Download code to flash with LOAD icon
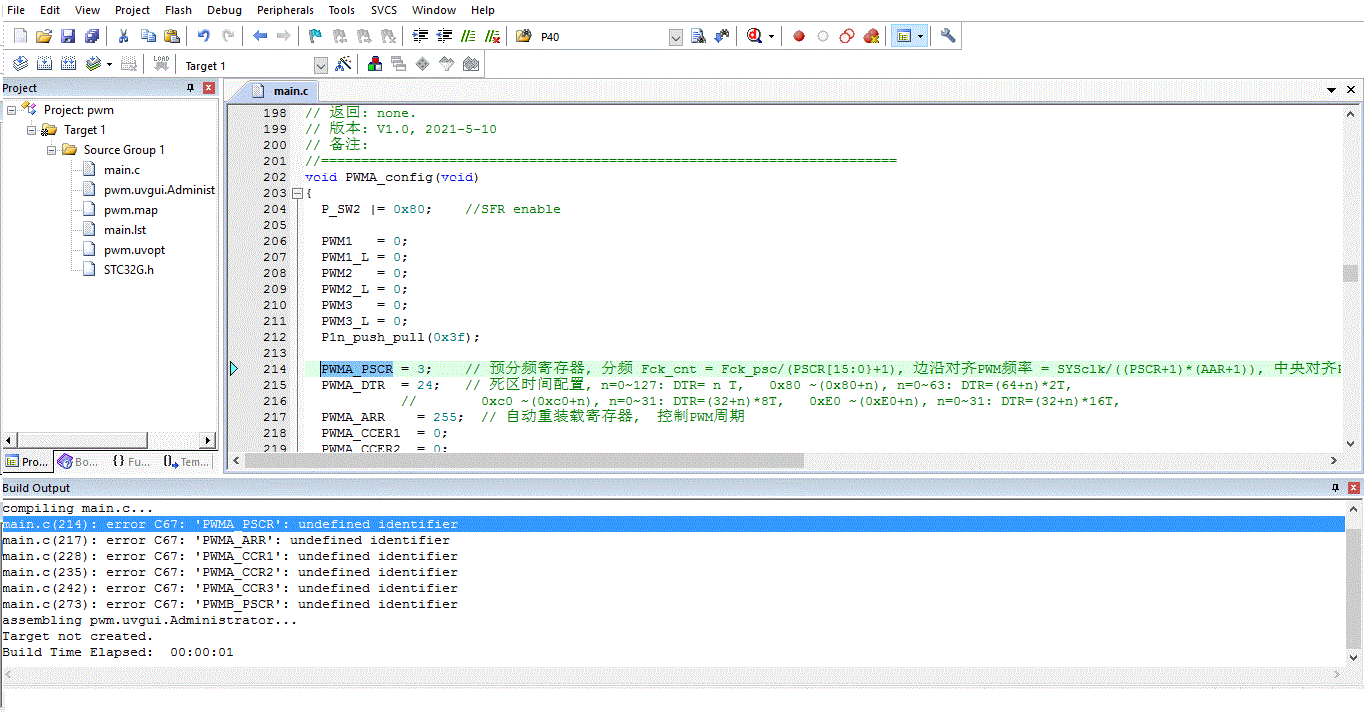The height and width of the screenshot is (712, 1370). click(x=161, y=64)
